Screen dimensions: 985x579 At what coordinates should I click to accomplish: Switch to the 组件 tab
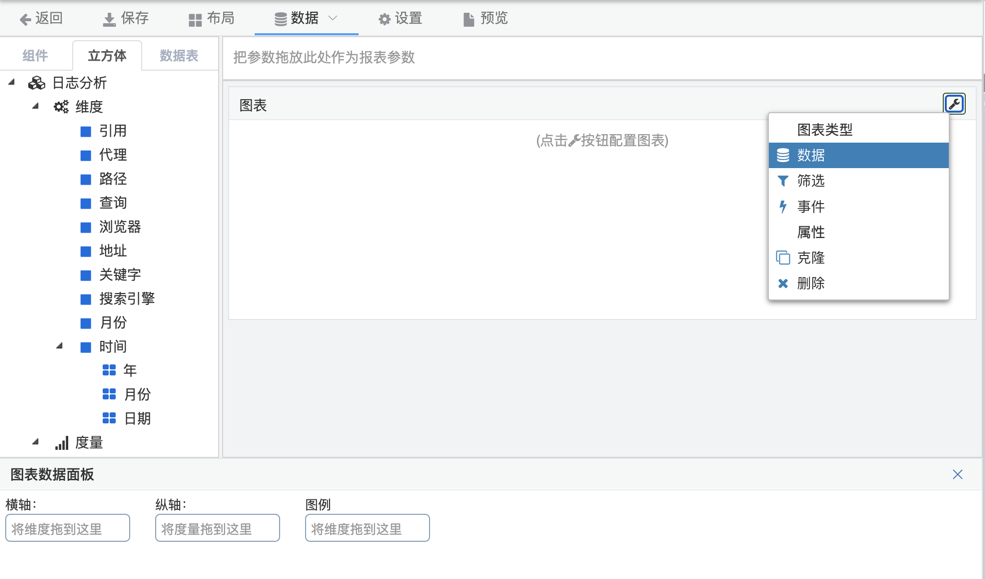coord(35,56)
